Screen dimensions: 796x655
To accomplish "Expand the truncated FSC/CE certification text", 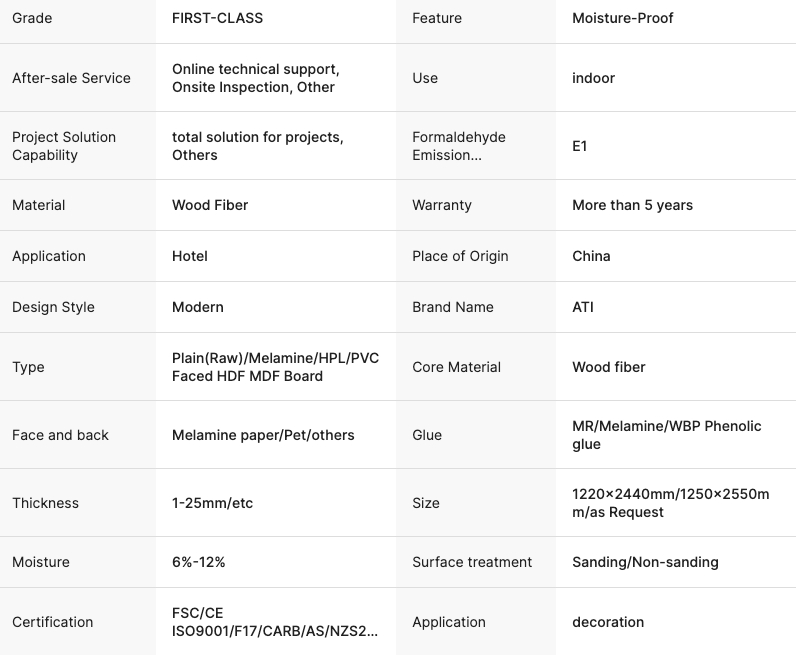I will coord(275,622).
